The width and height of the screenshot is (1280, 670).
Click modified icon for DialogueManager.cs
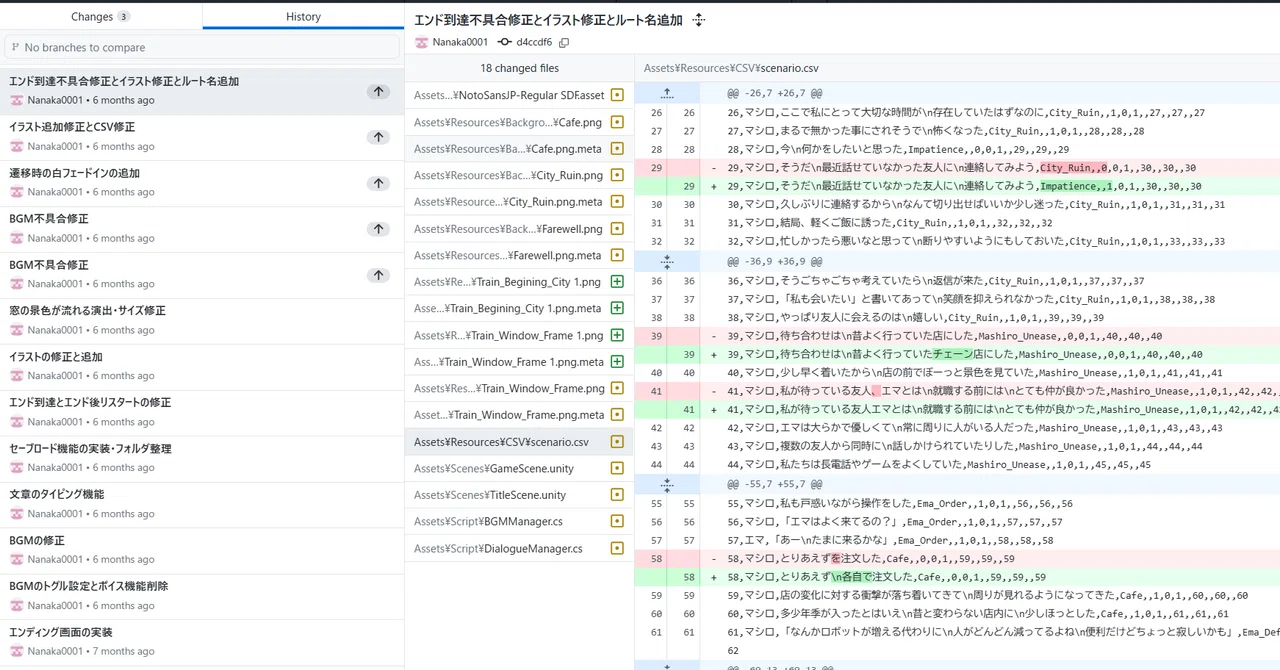617,548
